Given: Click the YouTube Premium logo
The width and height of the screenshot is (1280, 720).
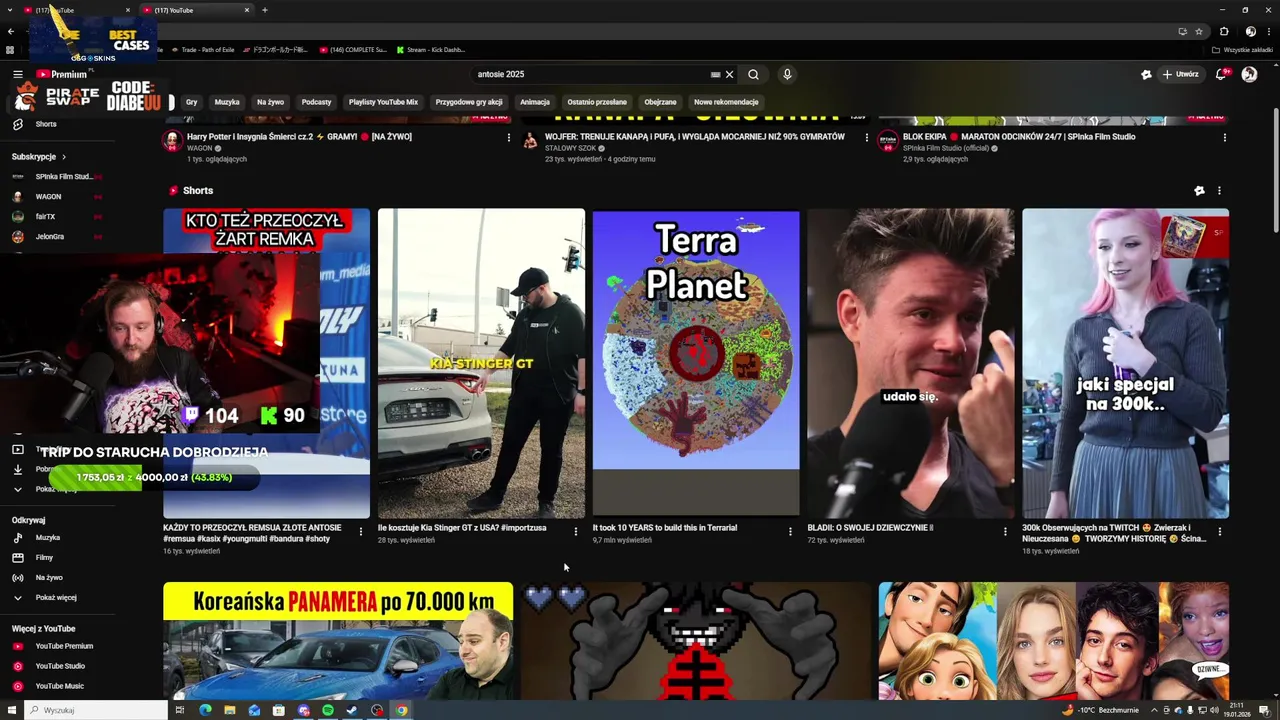Looking at the screenshot, I should click(62, 74).
